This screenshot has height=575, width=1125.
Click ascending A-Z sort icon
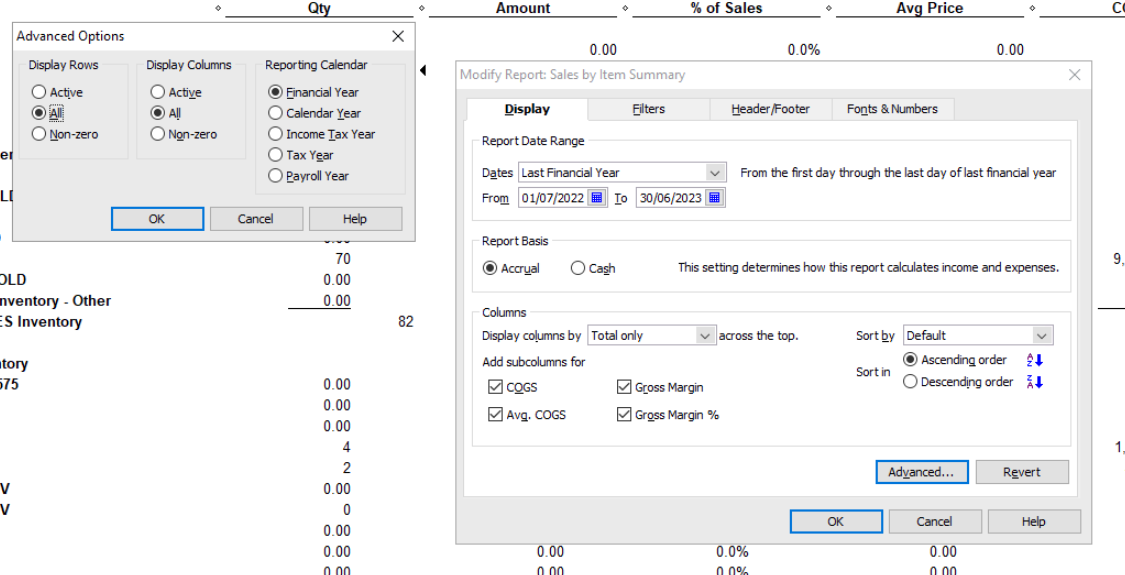1034,360
